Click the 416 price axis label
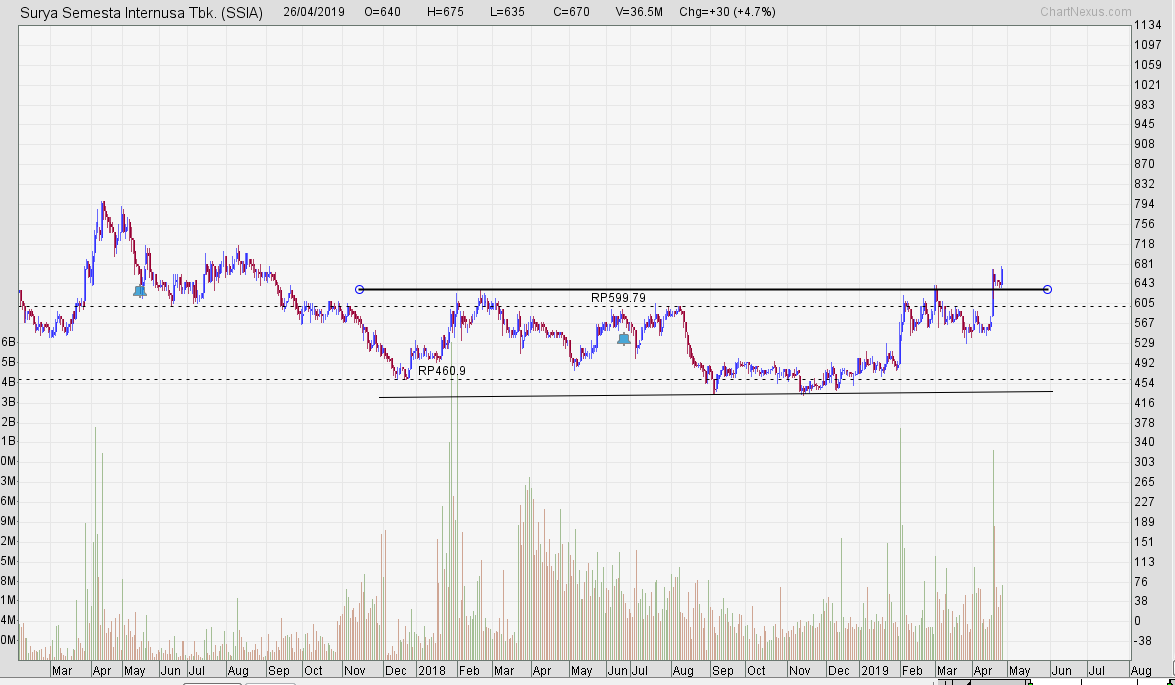Screen dimensions: 1175x685 pos(1144,402)
